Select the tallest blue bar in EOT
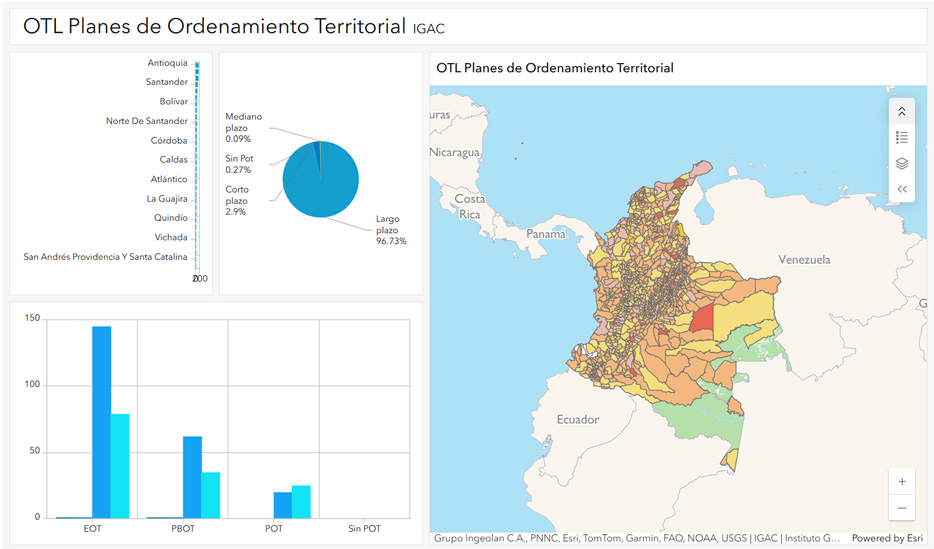The height and width of the screenshot is (549, 934). click(101, 421)
